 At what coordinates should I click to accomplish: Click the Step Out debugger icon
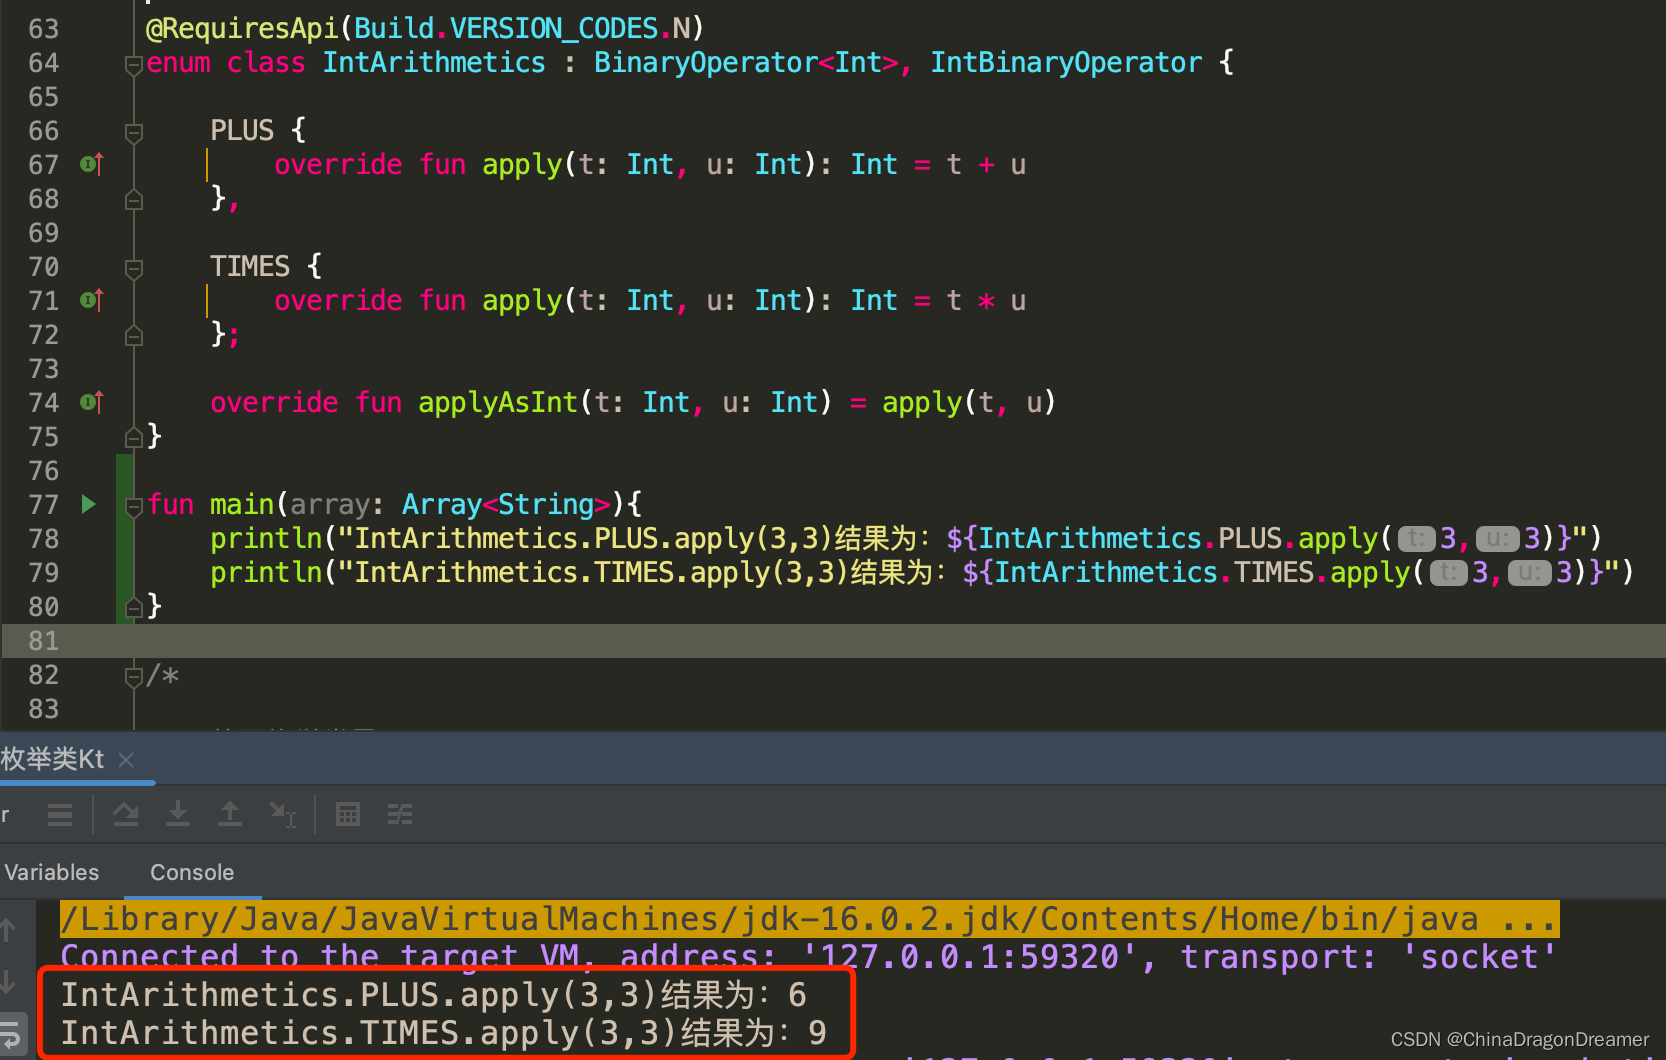pos(230,815)
